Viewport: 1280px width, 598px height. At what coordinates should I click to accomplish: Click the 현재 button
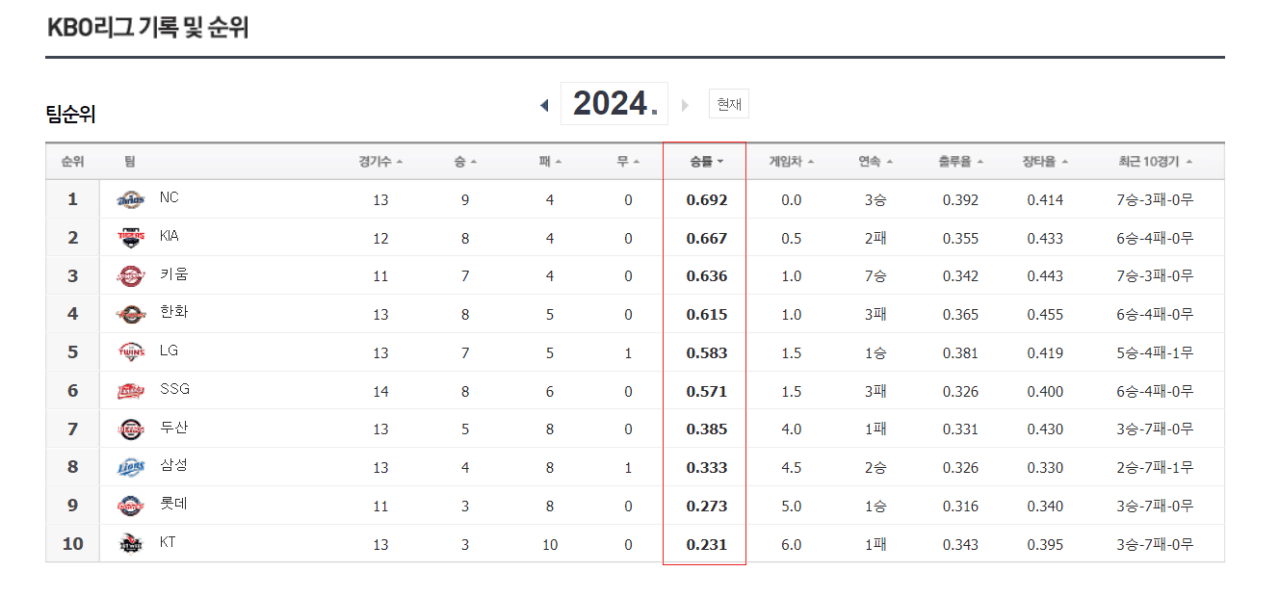729,104
